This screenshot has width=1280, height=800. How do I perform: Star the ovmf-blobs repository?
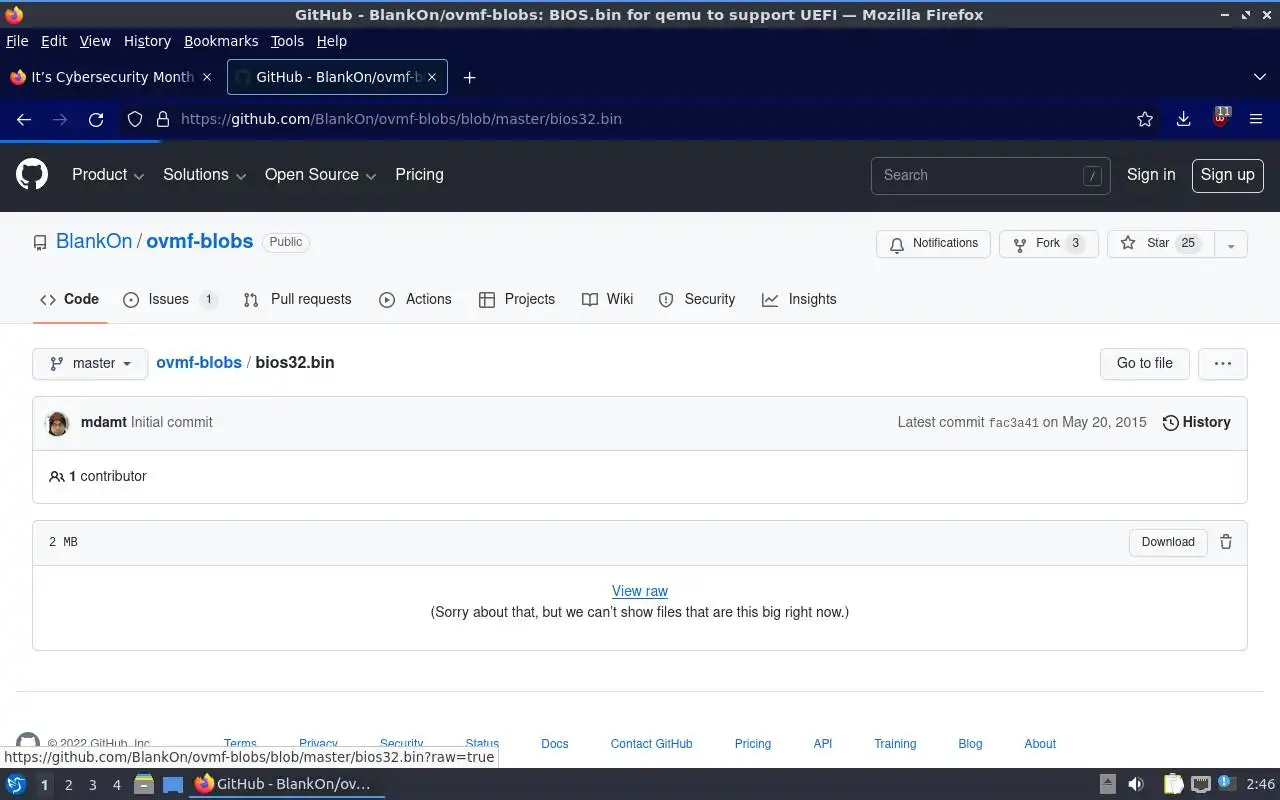click(x=1161, y=244)
